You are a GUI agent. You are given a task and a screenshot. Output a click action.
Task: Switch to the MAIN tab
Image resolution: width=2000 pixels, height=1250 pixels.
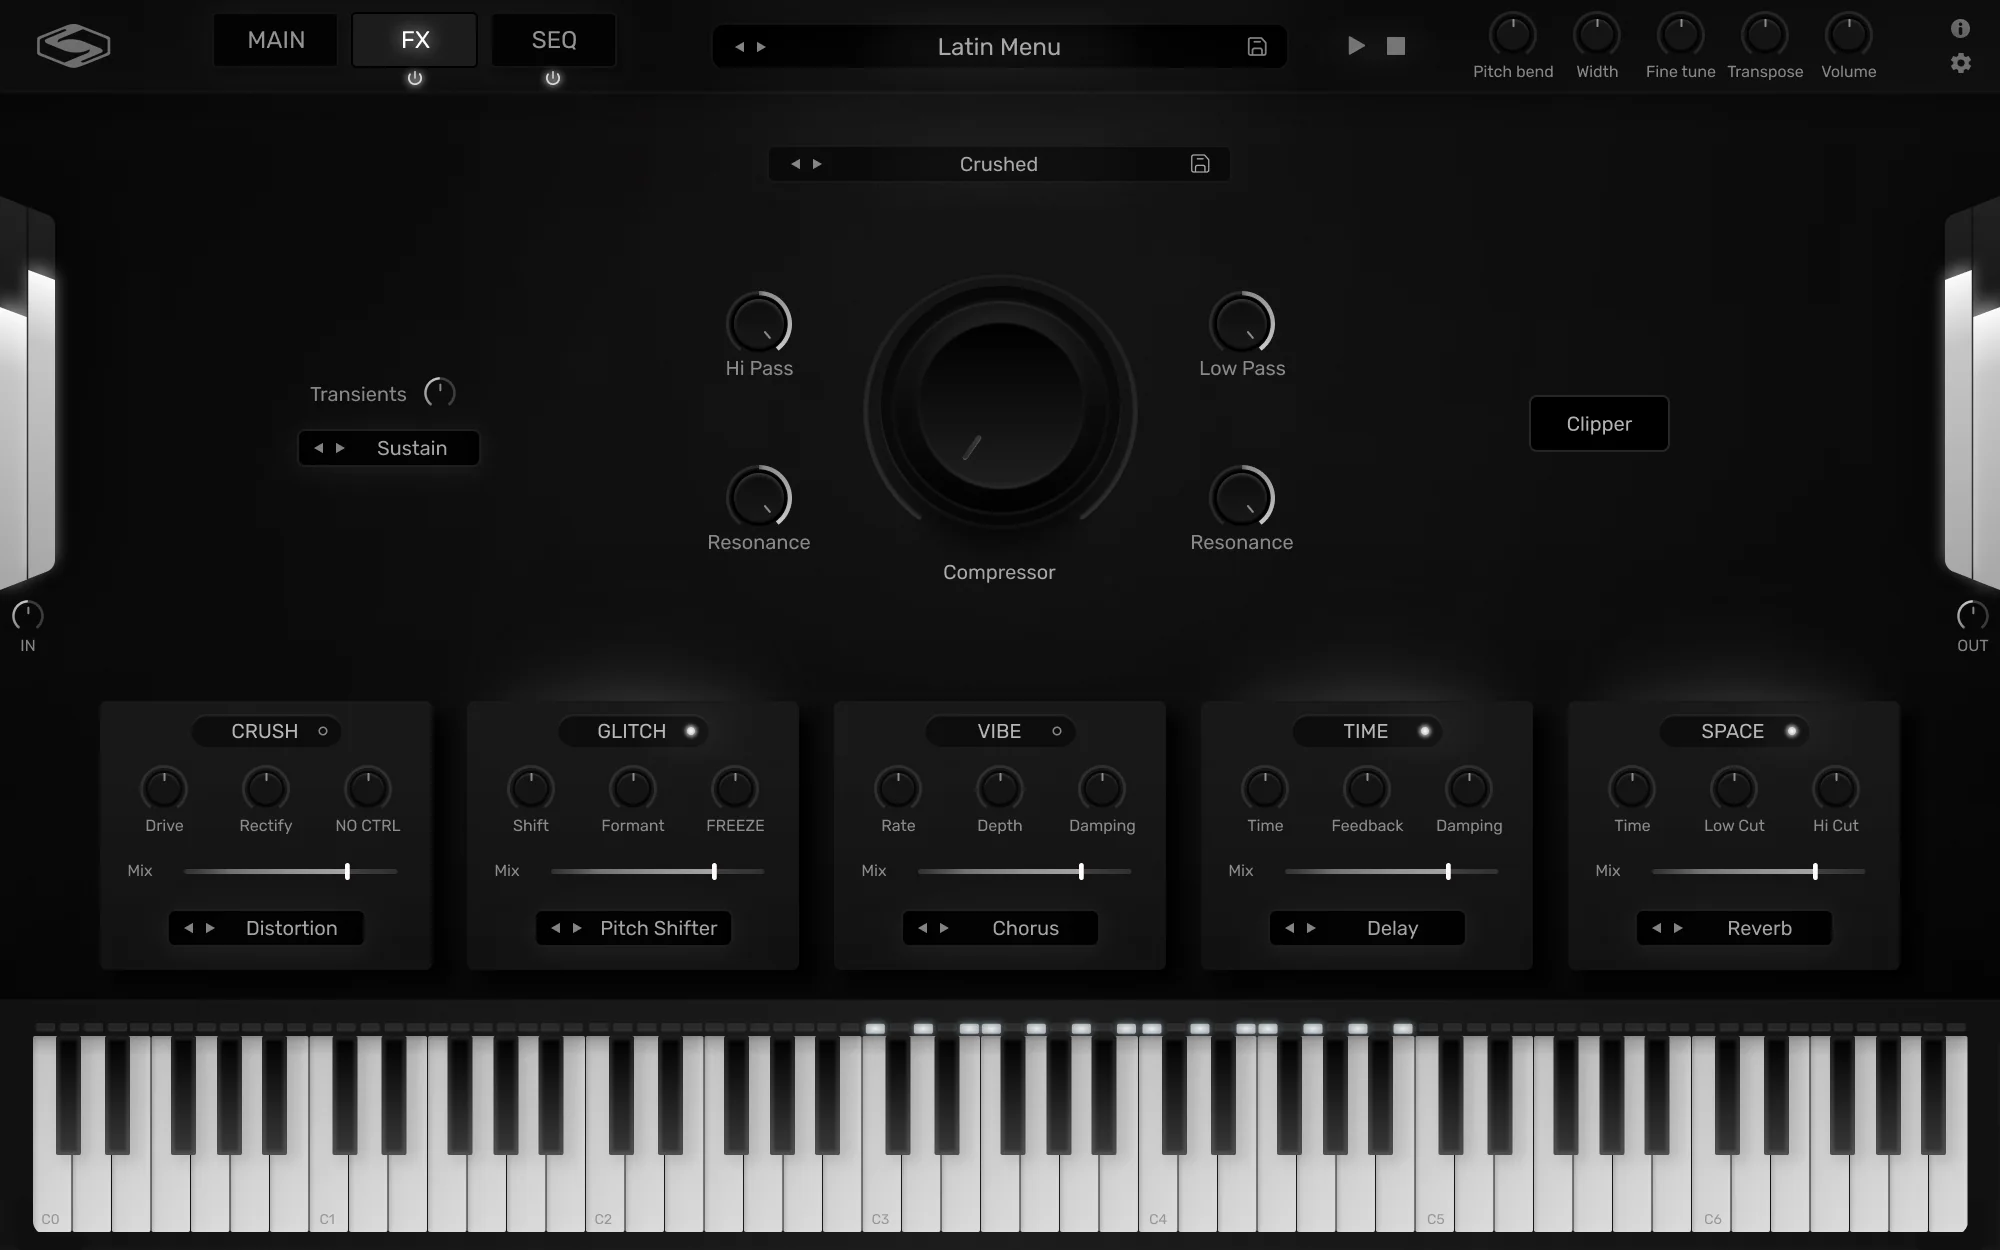(x=275, y=40)
